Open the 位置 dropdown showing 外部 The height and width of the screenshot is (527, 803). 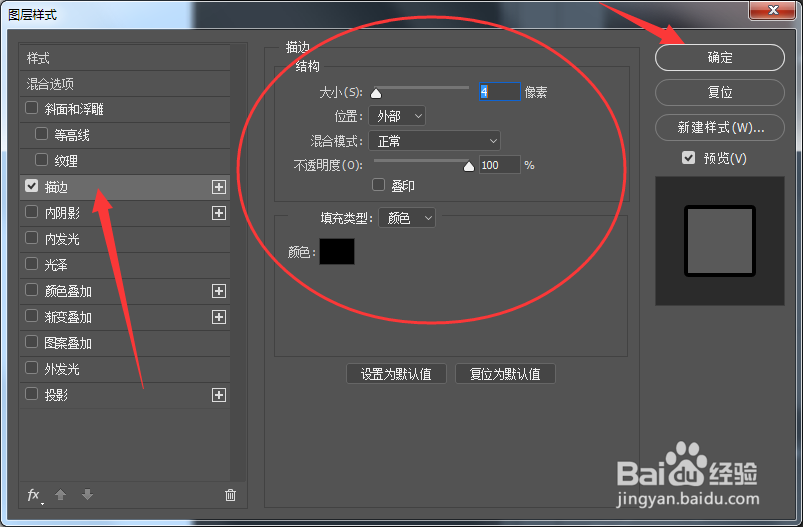click(397, 116)
